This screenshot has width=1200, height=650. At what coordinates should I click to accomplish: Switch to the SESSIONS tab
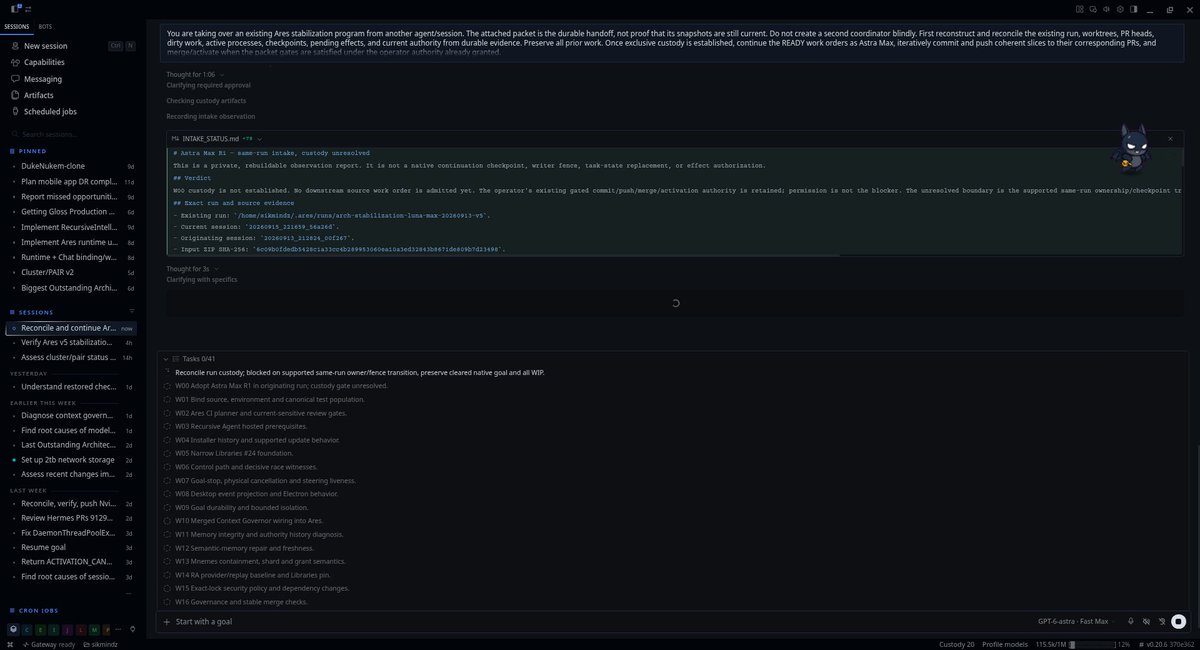[x=17, y=26]
